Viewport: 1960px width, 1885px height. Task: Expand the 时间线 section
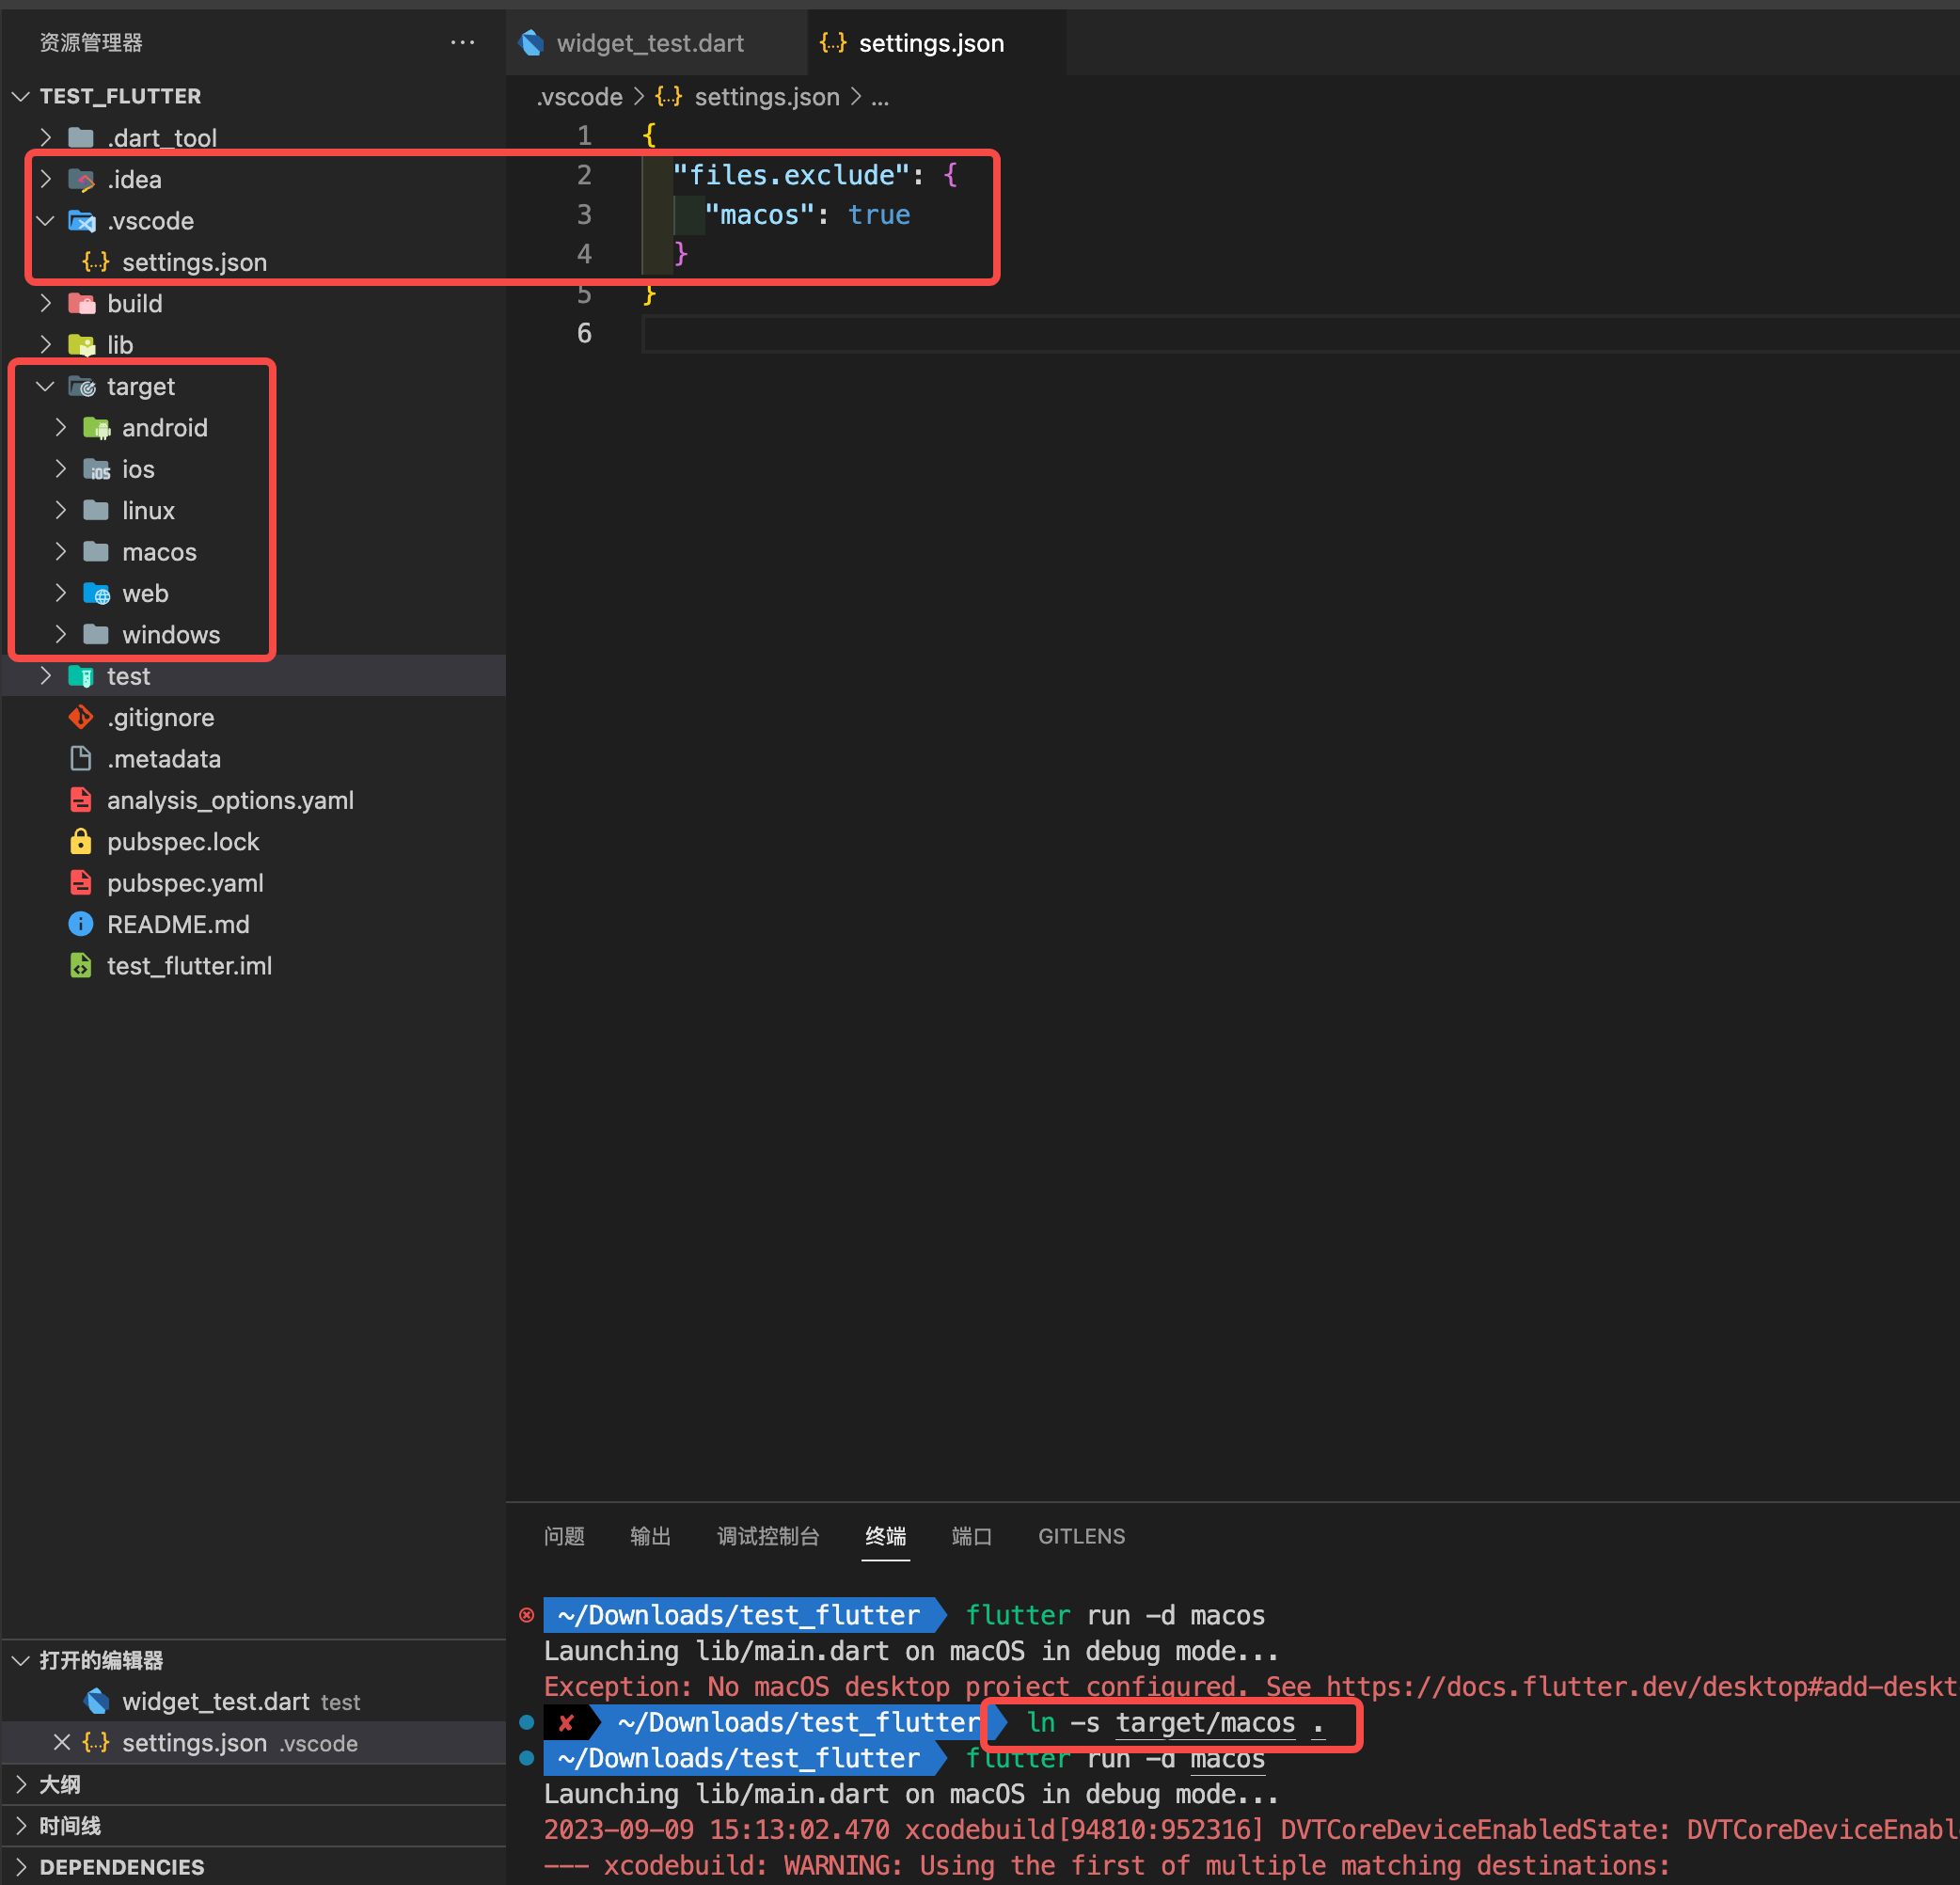click(x=21, y=1825)
